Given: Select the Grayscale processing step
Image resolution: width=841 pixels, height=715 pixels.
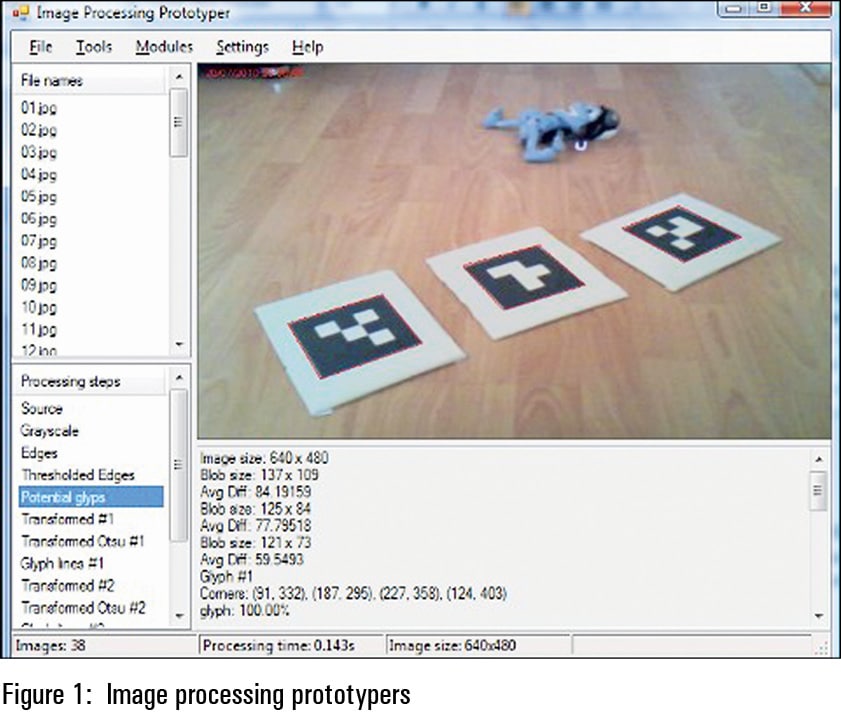Looking at the screenshot, I should [50, 431].
